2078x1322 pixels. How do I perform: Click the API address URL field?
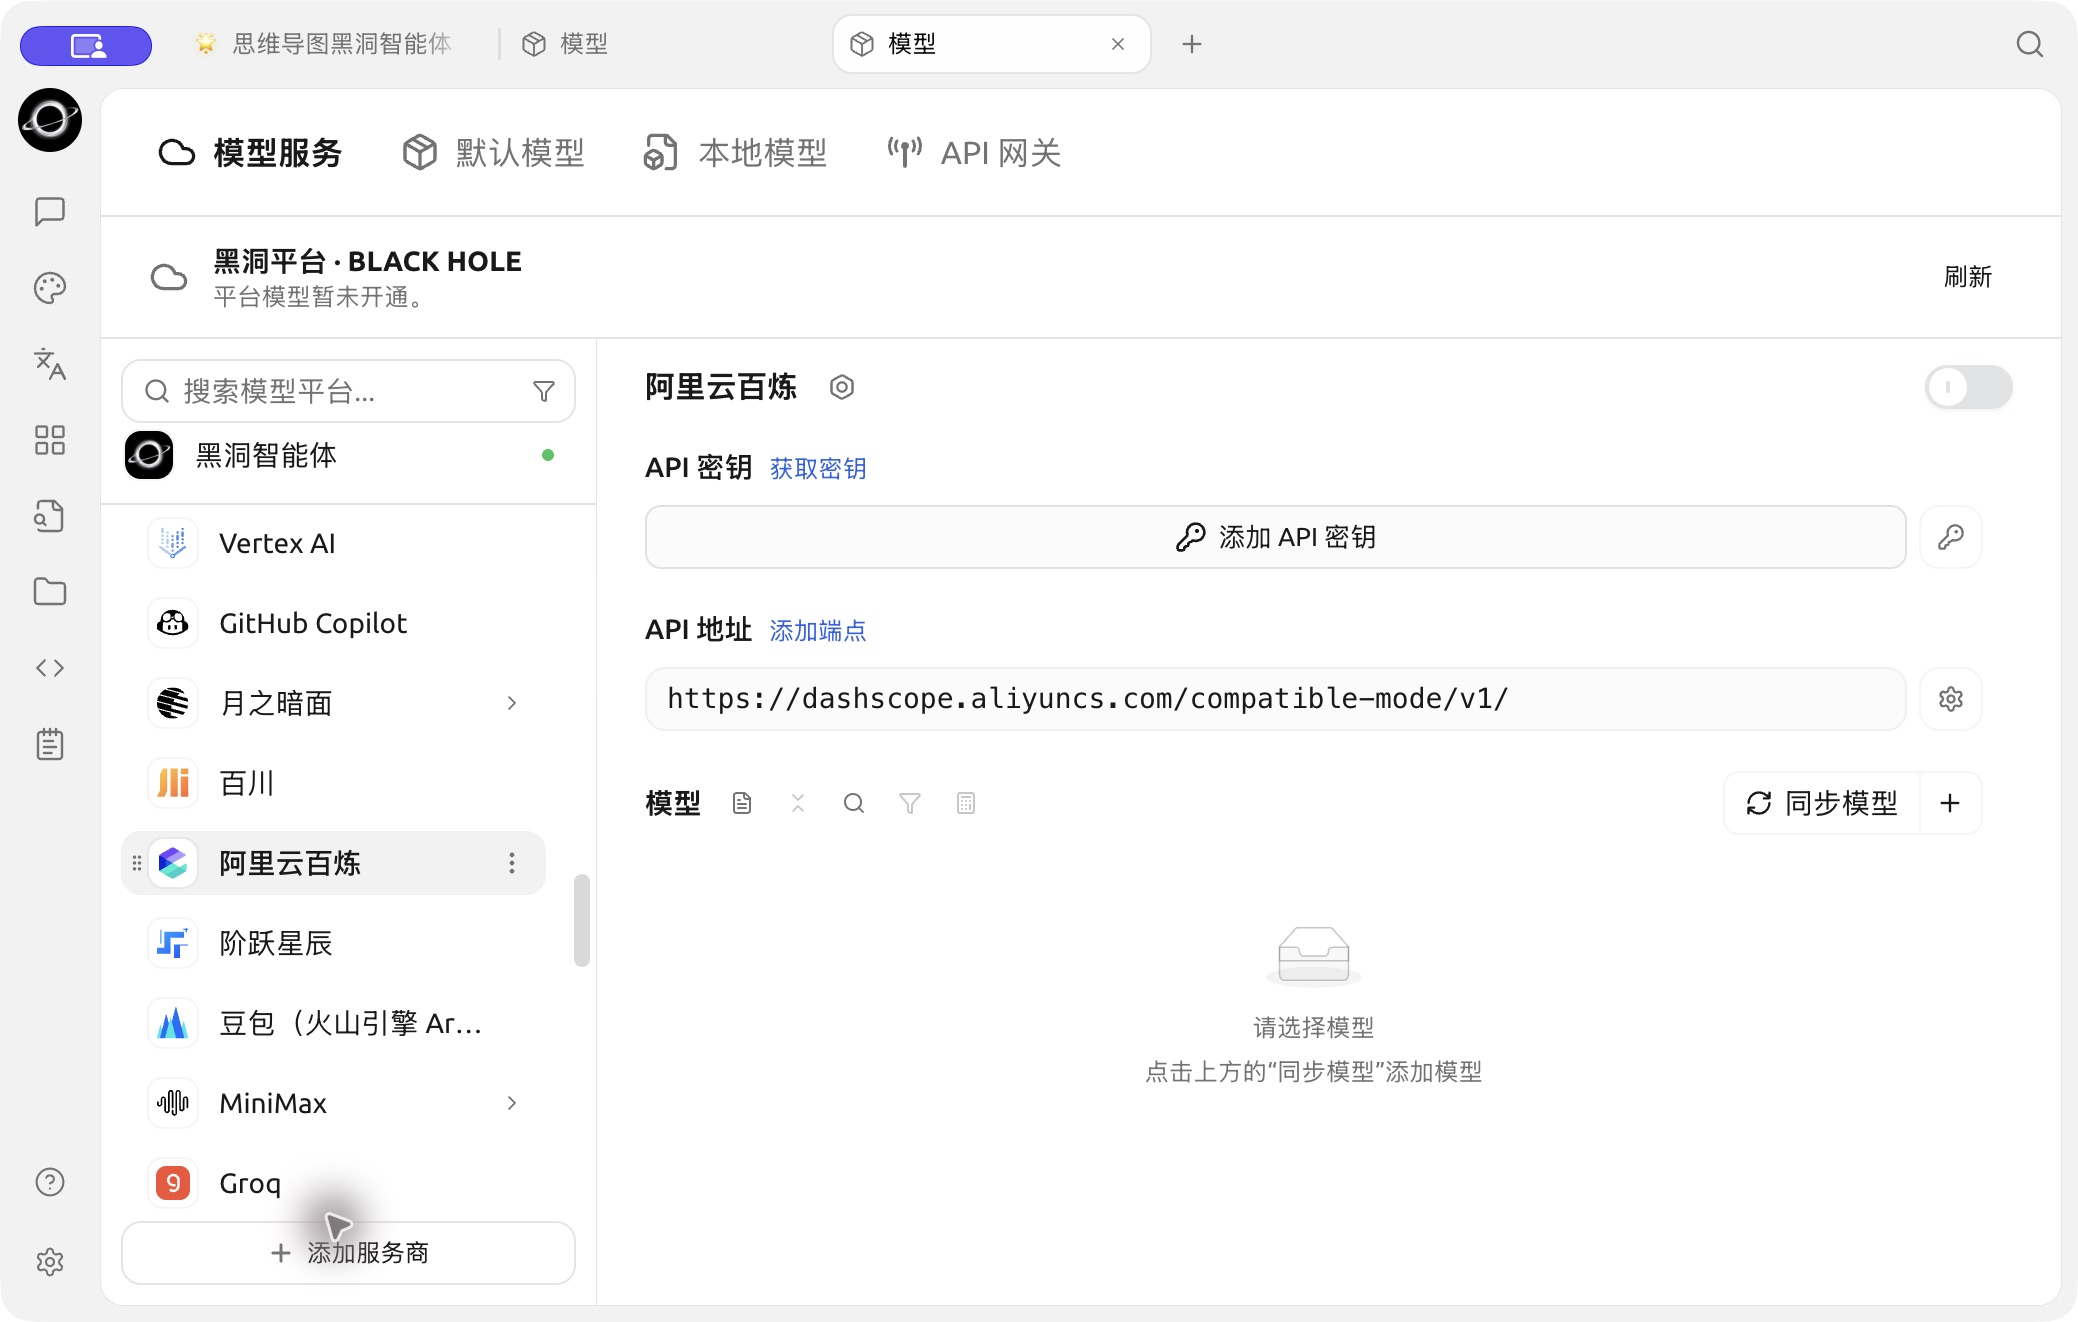[x=1276, y=699]
